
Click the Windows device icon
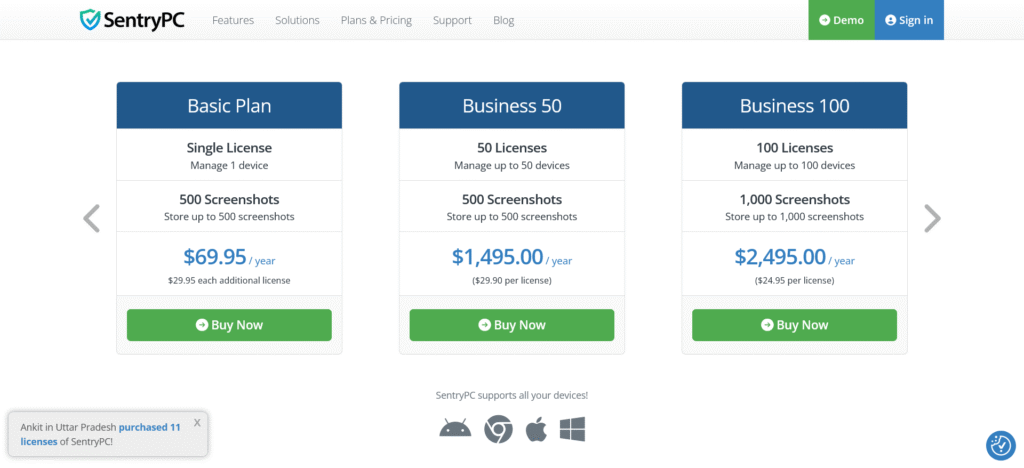pos(572,430)
